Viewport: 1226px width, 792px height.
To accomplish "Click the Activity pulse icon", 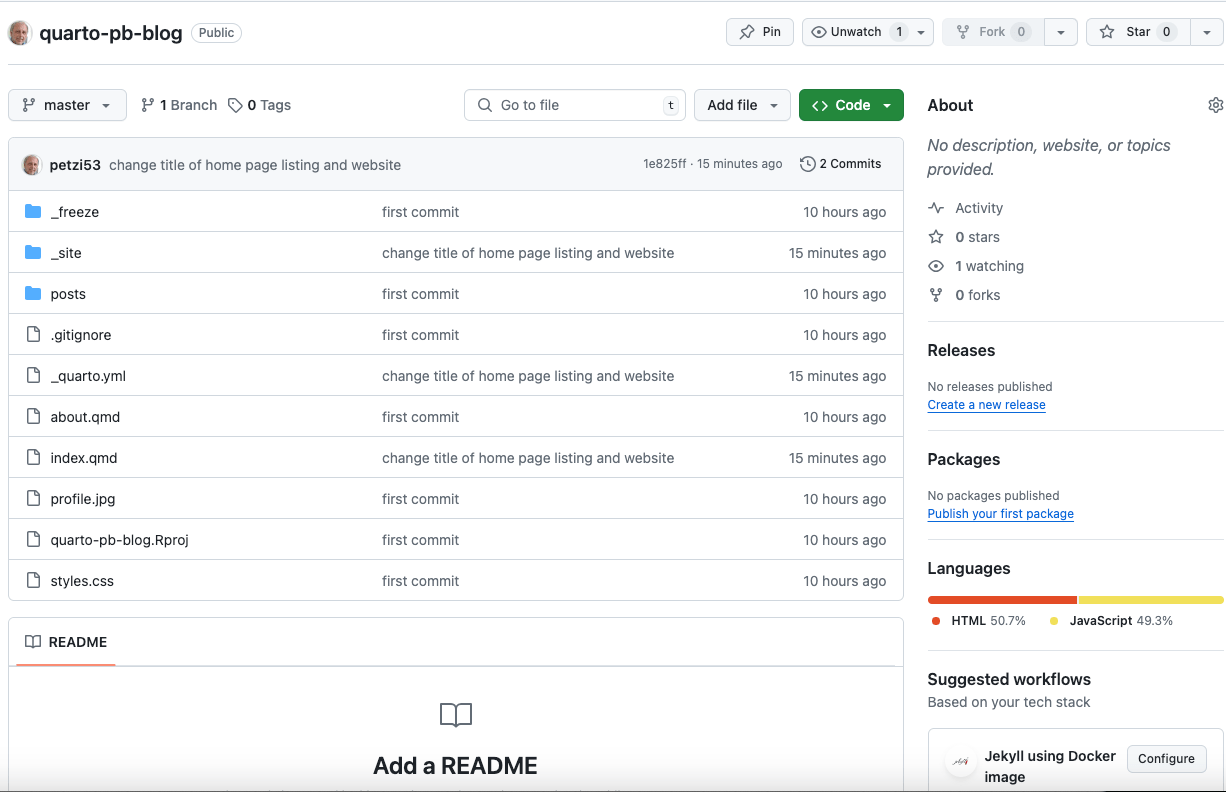I will (x=936, y=208).
